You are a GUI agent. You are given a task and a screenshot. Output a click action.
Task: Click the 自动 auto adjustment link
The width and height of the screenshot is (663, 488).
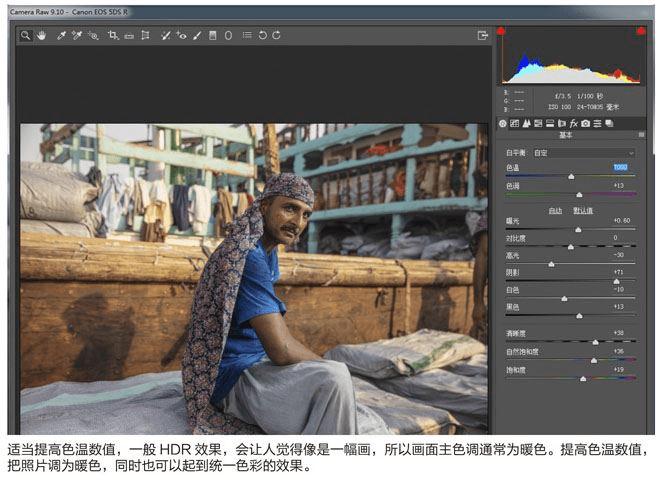pos(555,211)
